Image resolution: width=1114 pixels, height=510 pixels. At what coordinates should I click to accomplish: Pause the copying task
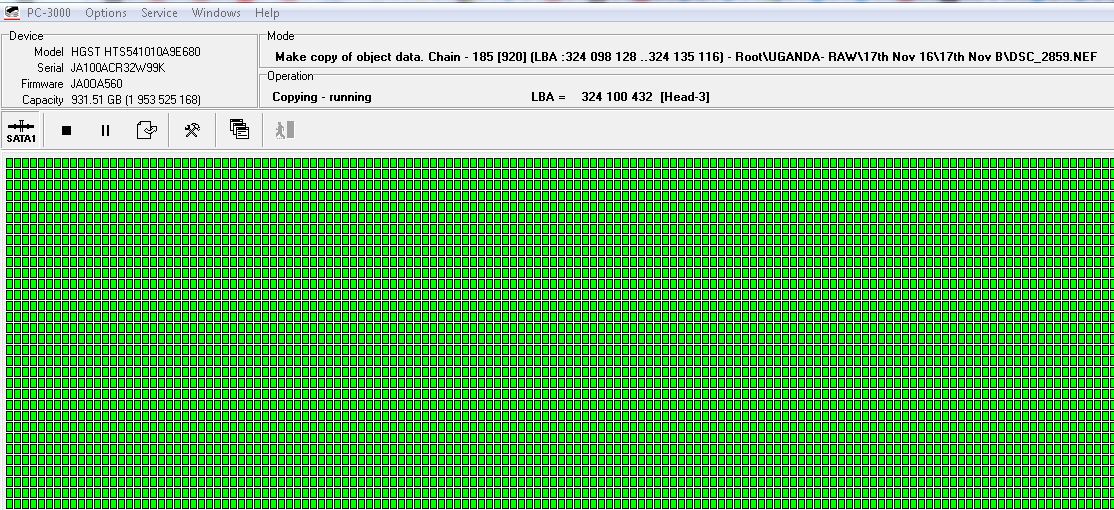(x=105, y=130)
